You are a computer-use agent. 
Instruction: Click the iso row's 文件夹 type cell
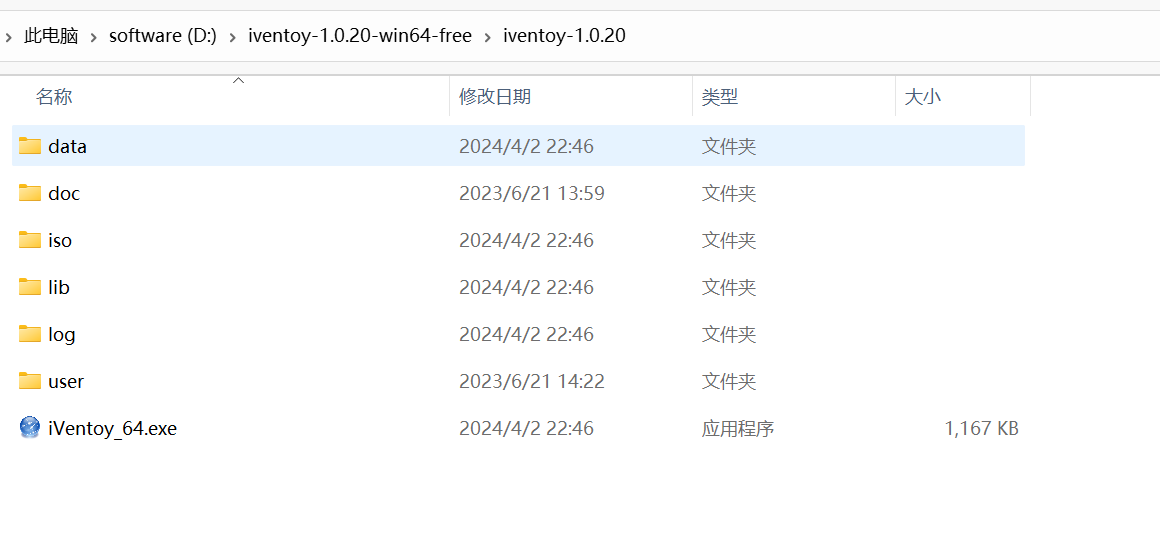[x=729, y=240]
